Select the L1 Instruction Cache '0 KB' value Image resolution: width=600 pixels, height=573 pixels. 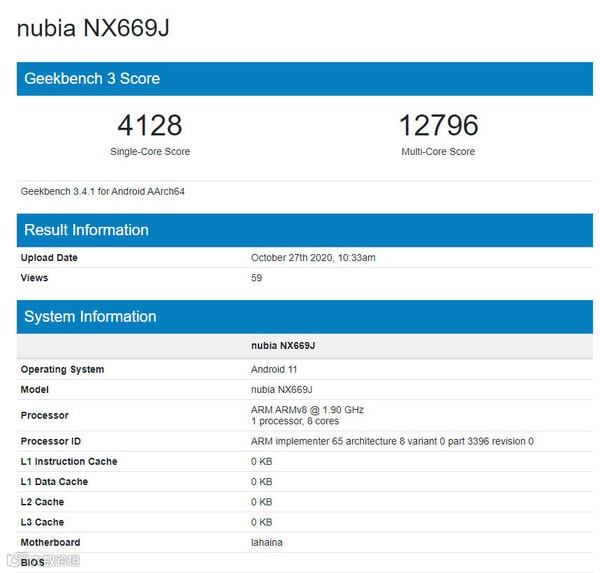[x=262, y=462]
